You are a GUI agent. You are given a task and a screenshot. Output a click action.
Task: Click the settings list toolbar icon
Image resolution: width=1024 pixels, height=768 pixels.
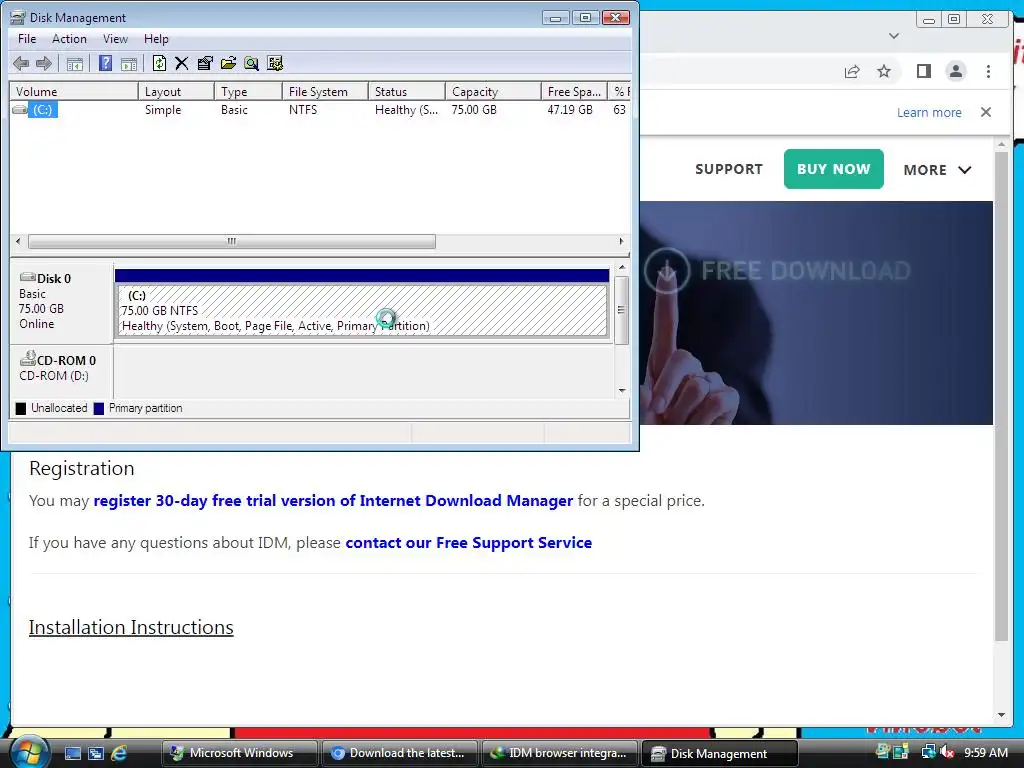coord(275,63)
